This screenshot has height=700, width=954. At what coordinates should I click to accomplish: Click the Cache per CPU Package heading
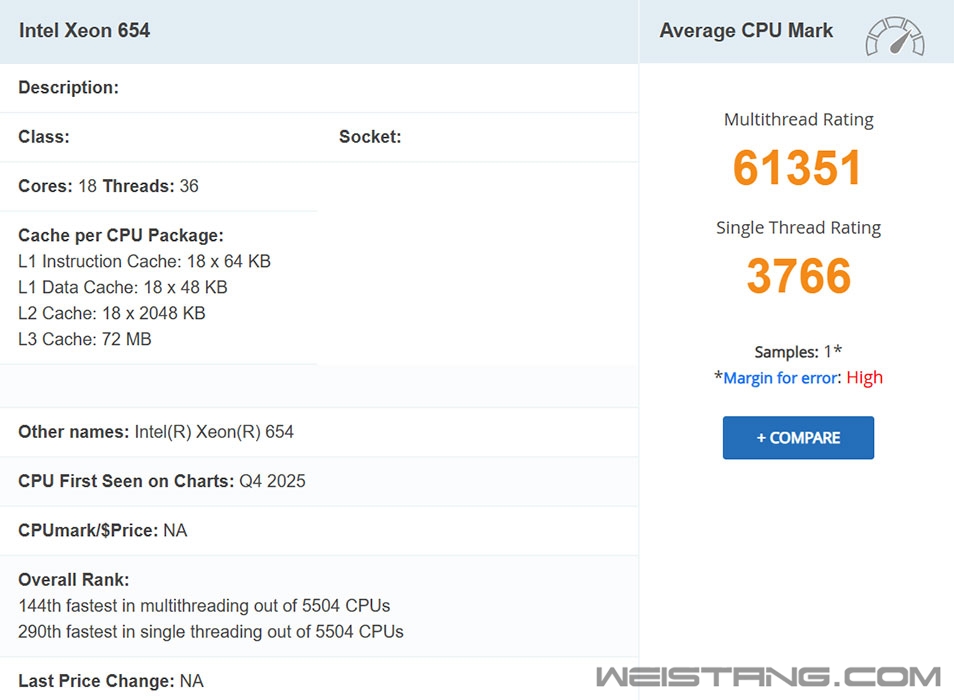click(121, 236)
